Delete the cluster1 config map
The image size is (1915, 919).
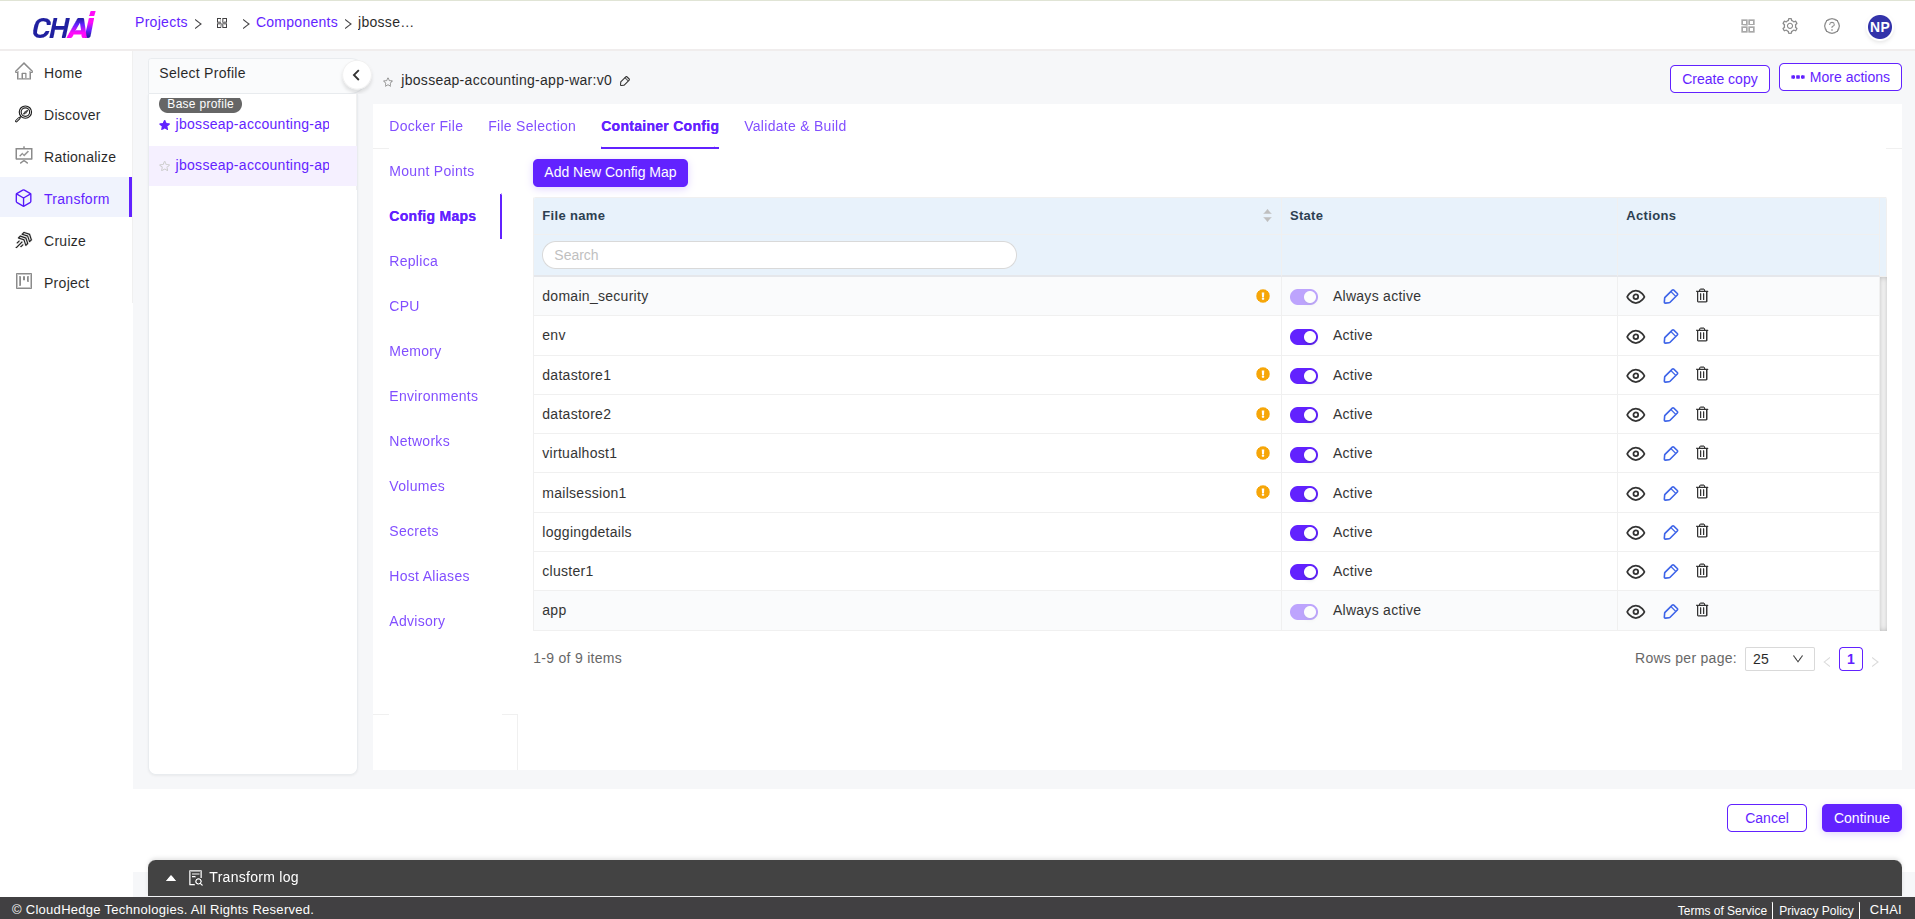pos(1702,570)
